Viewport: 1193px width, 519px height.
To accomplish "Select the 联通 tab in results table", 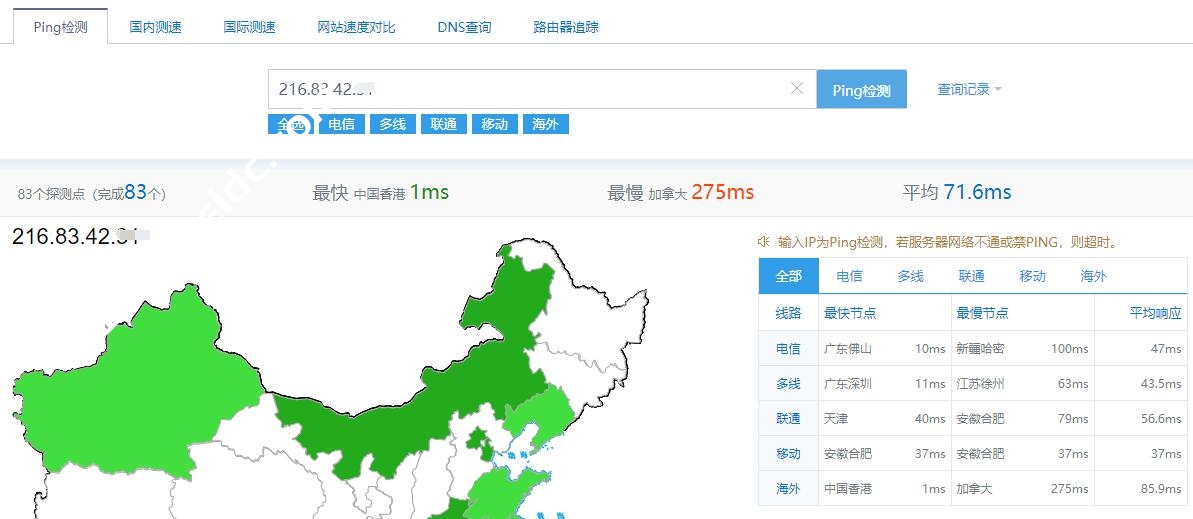I will point(972,276).
